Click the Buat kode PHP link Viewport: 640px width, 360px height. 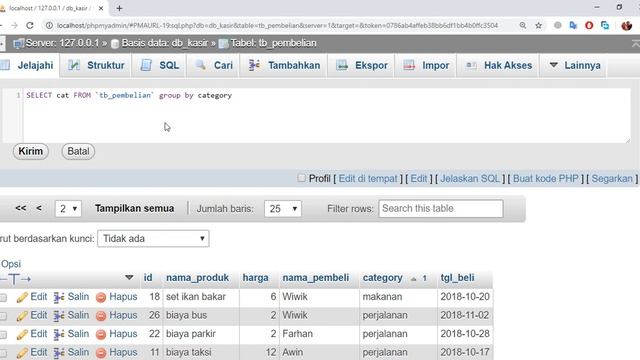(x=545, y=179)
